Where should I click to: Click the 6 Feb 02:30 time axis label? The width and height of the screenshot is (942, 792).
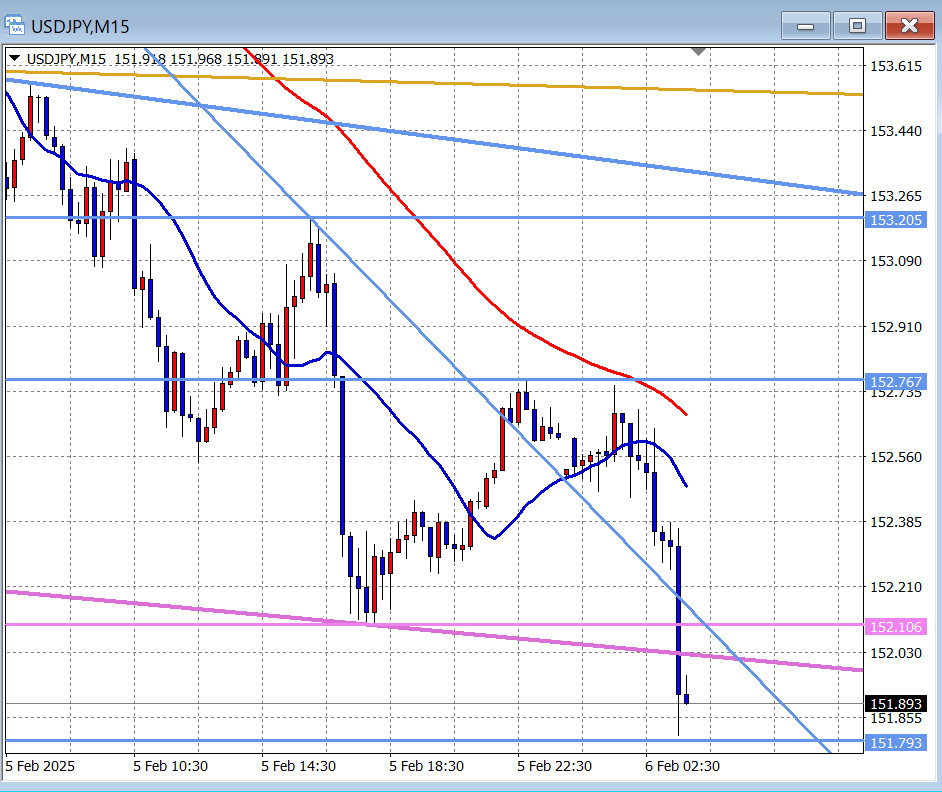[682, 766]
